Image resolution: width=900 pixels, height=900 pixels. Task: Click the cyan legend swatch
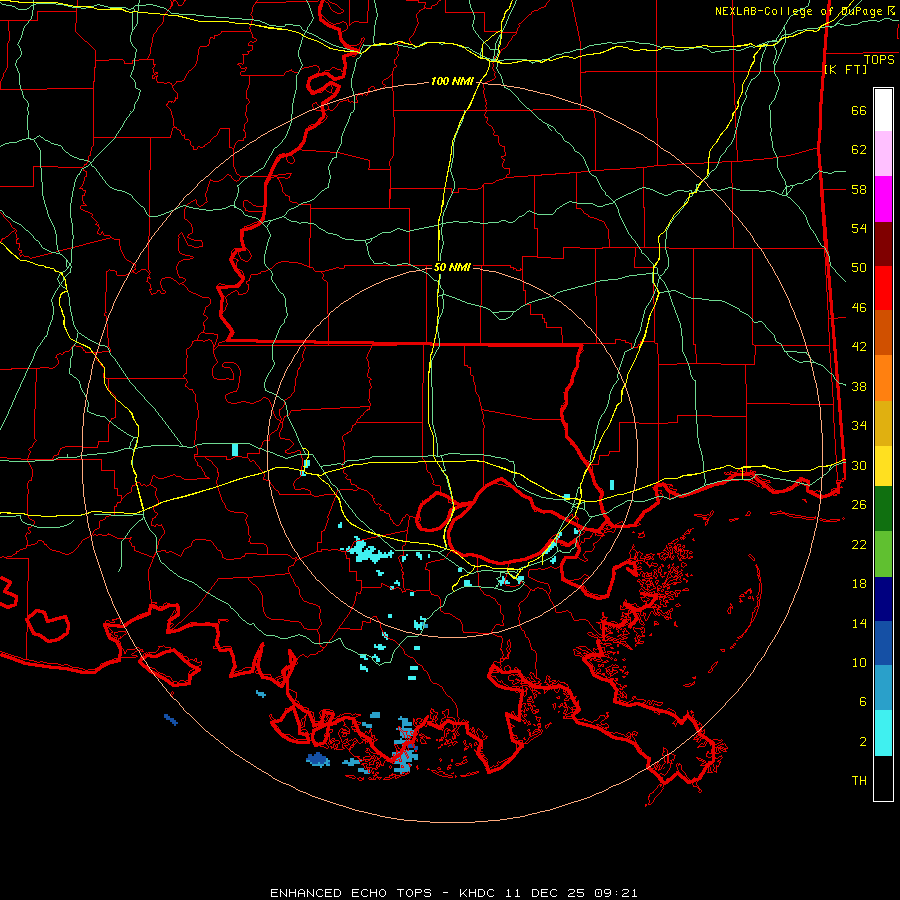pos(883,733)
